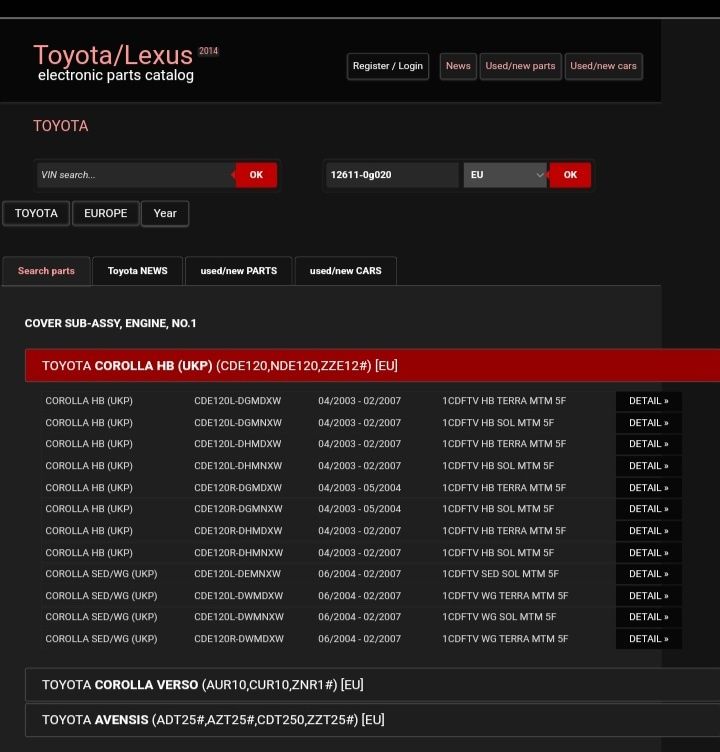Switch to the used/new CARS tab
720x752 pixels.
pos(346,271)
